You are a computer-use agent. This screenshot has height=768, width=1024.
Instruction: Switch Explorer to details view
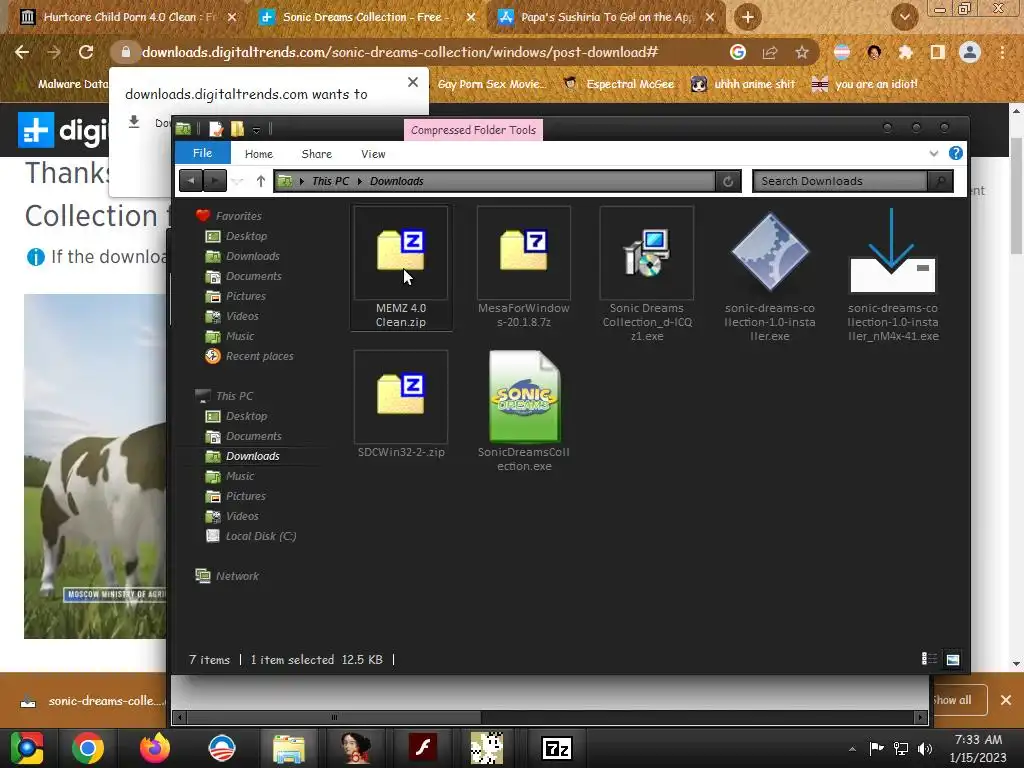coord(929,659)
